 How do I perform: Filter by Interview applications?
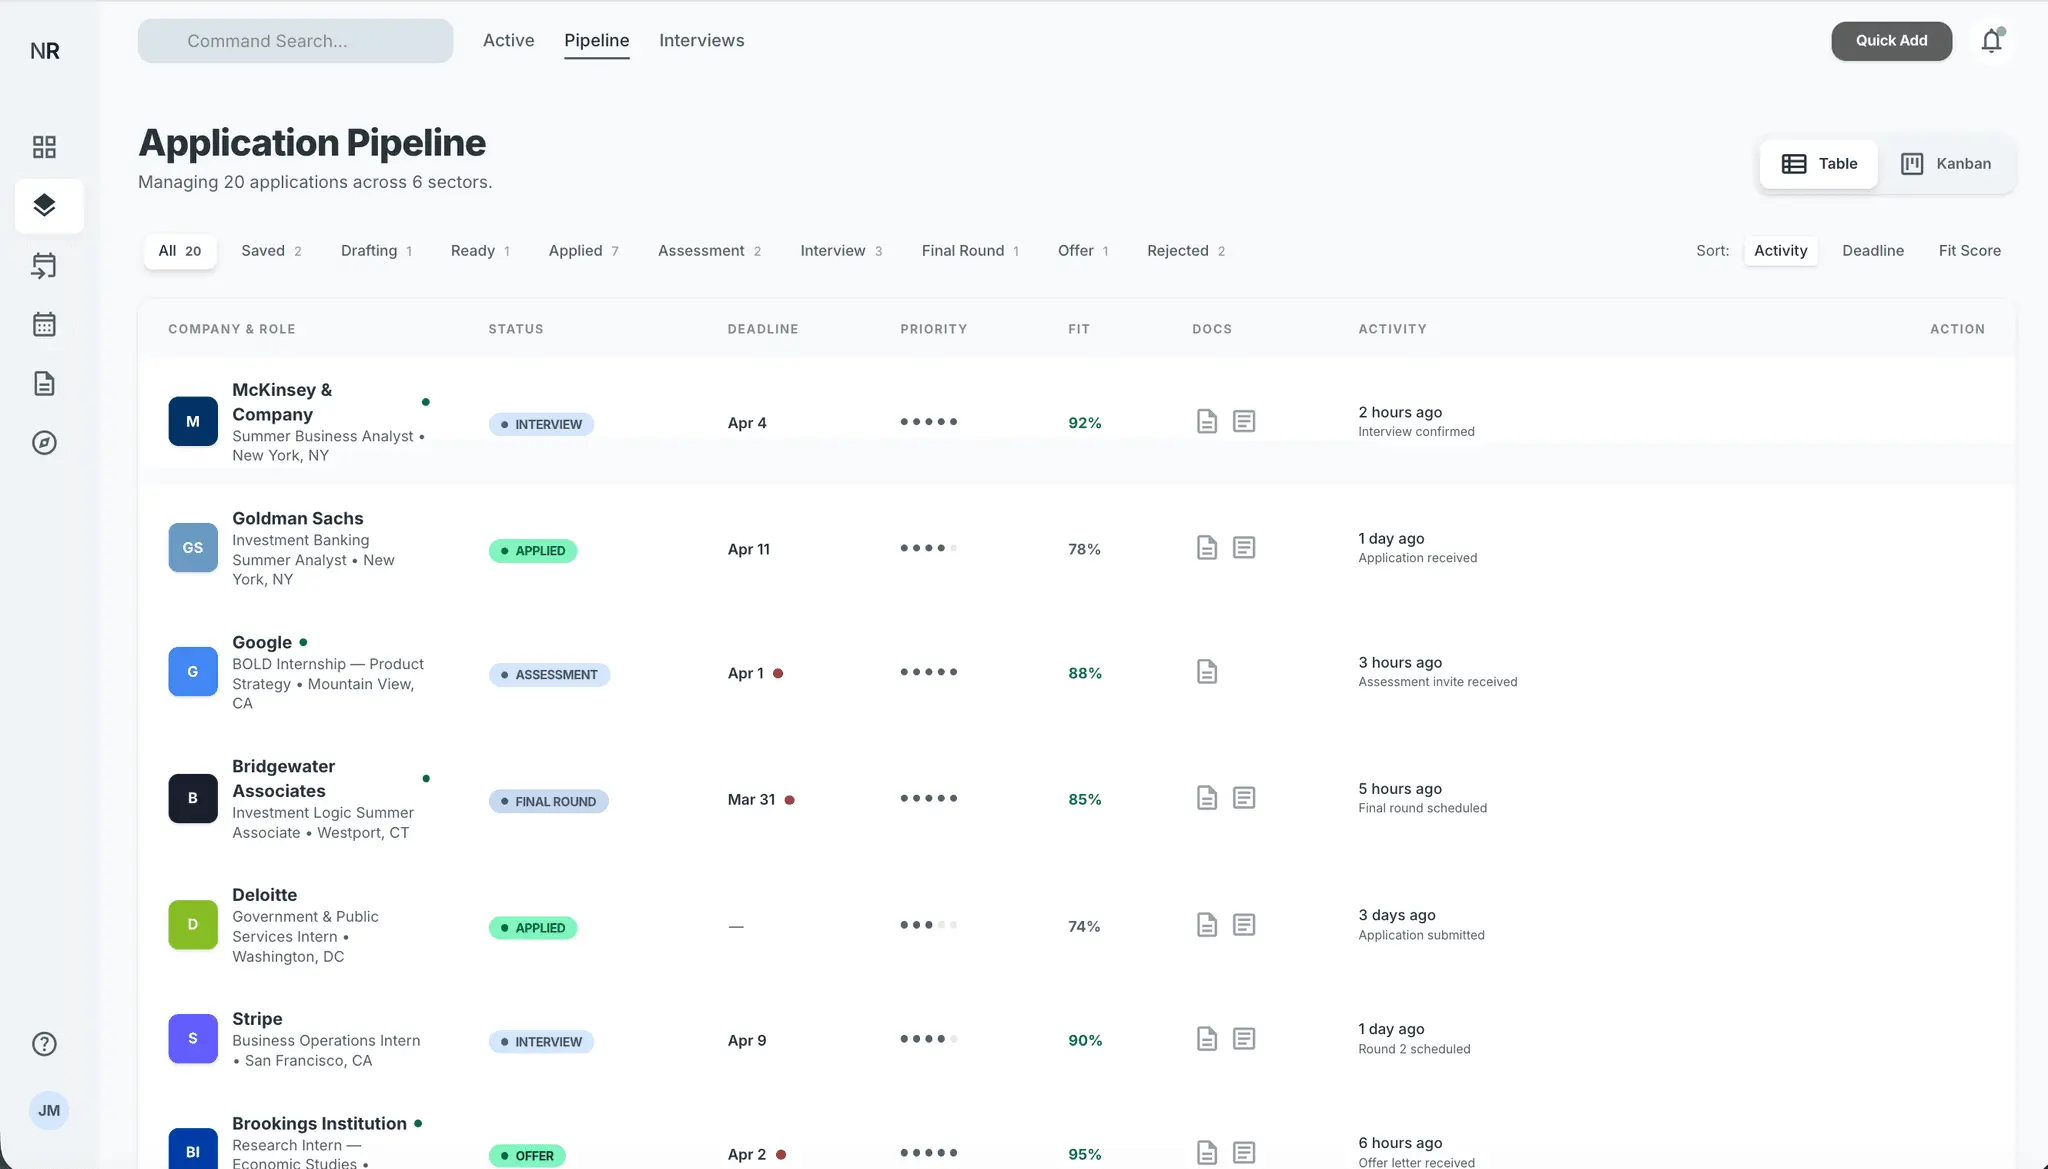point(841,251)
